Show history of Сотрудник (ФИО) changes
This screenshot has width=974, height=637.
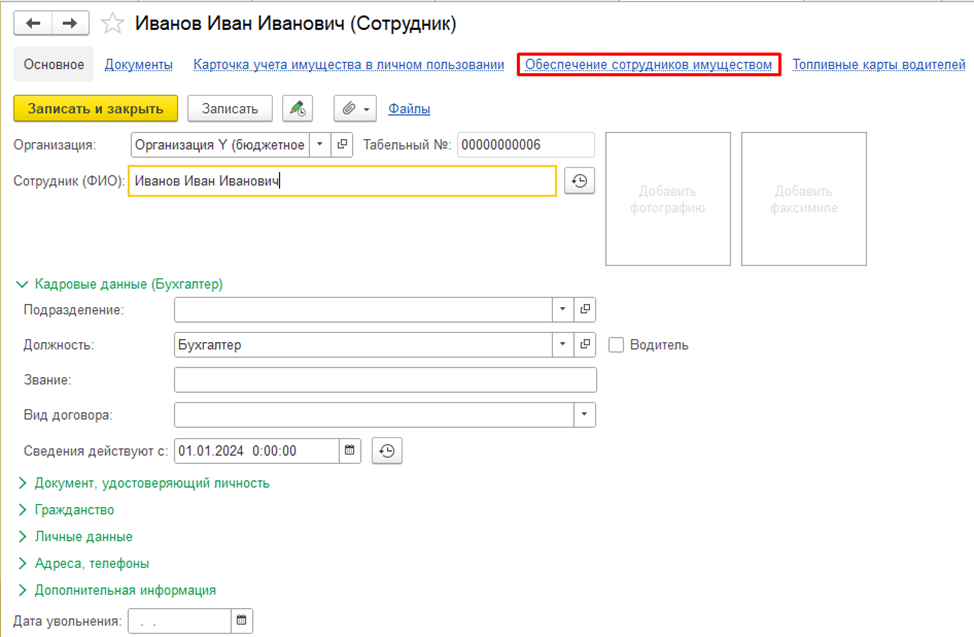click(580, 181)
